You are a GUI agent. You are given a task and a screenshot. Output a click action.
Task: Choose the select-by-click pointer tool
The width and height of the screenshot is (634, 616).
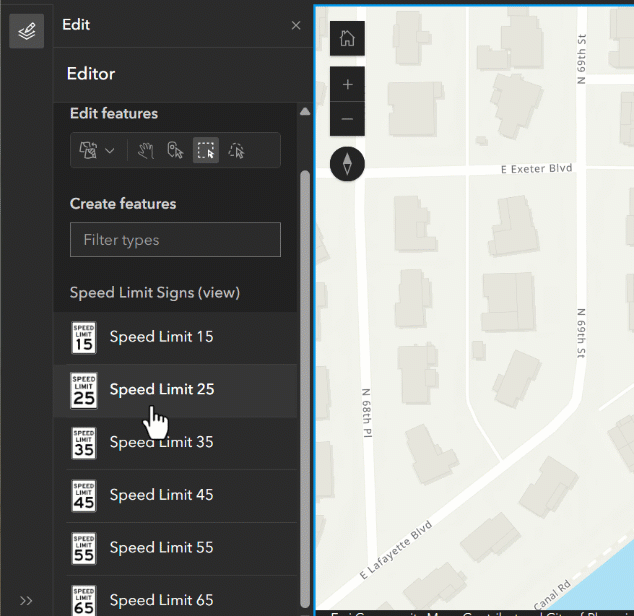(x=175, y=150)
